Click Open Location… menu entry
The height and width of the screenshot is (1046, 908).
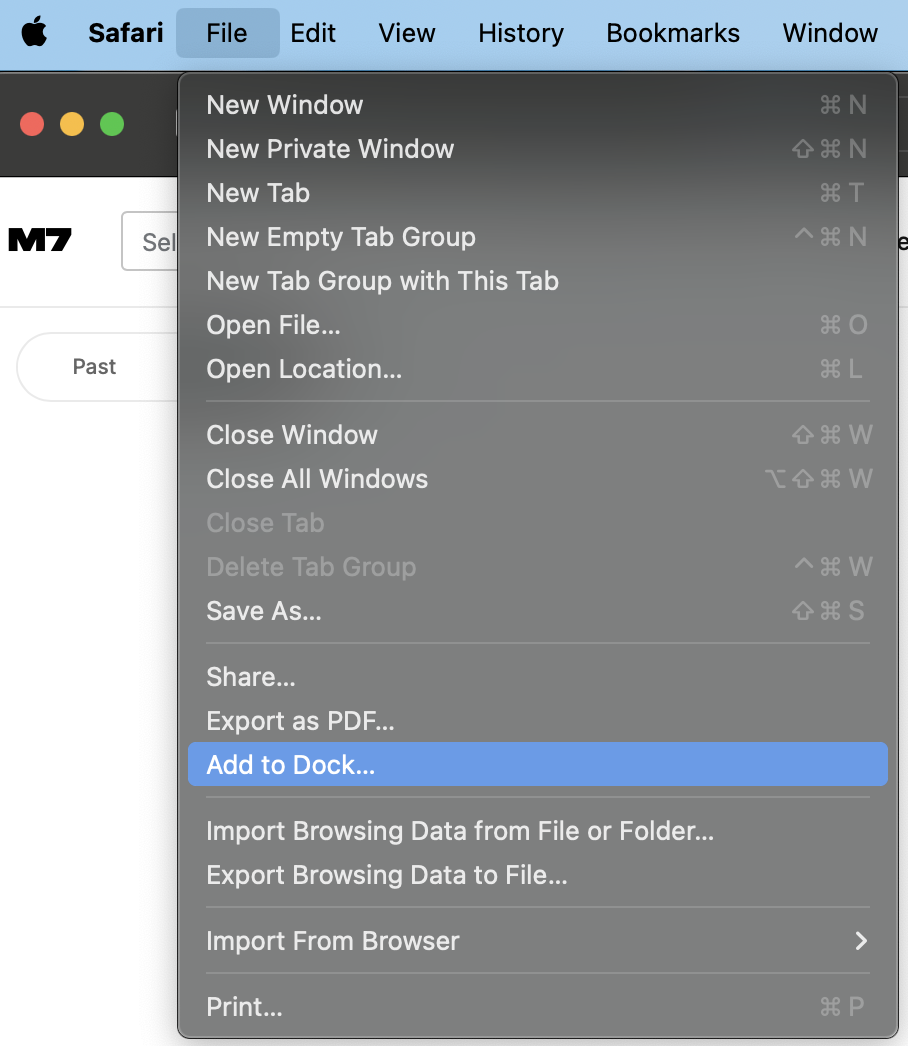[304, 369]
